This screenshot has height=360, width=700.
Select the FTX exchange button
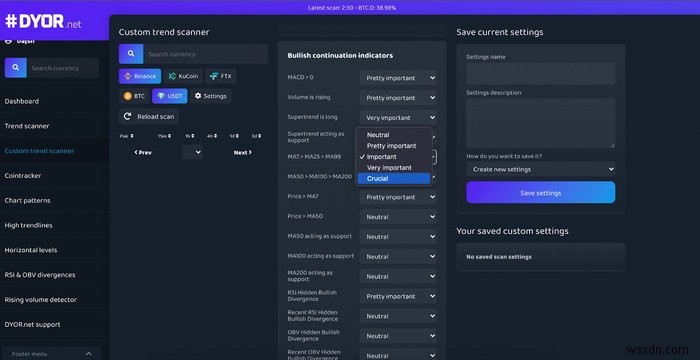[x=221, y=76]
